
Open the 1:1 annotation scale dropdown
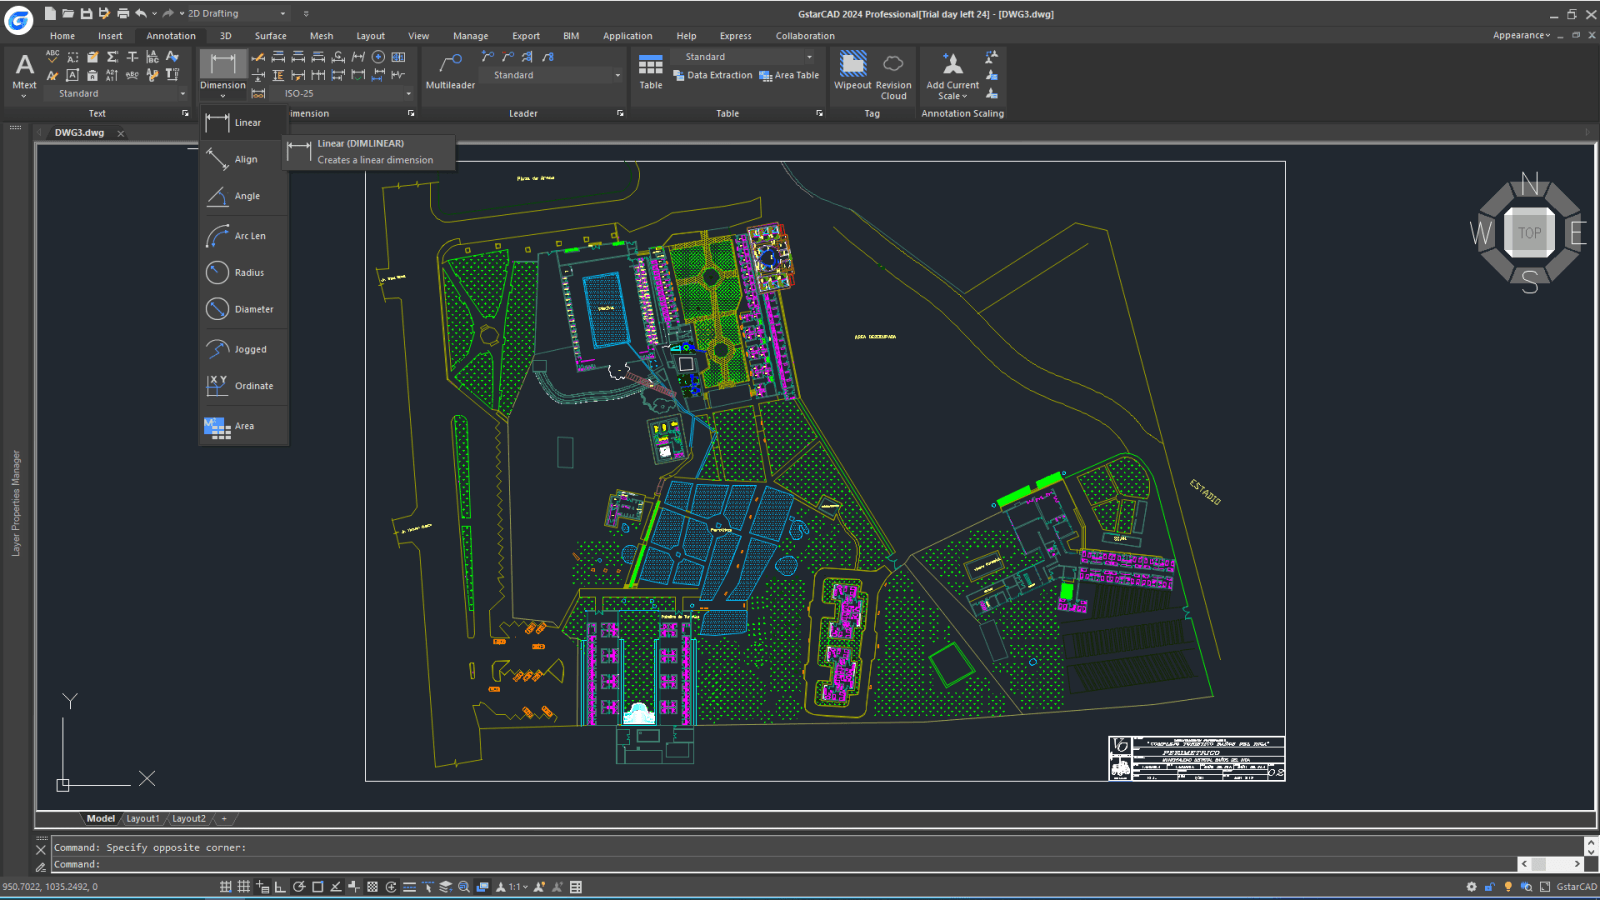[521, 886]
